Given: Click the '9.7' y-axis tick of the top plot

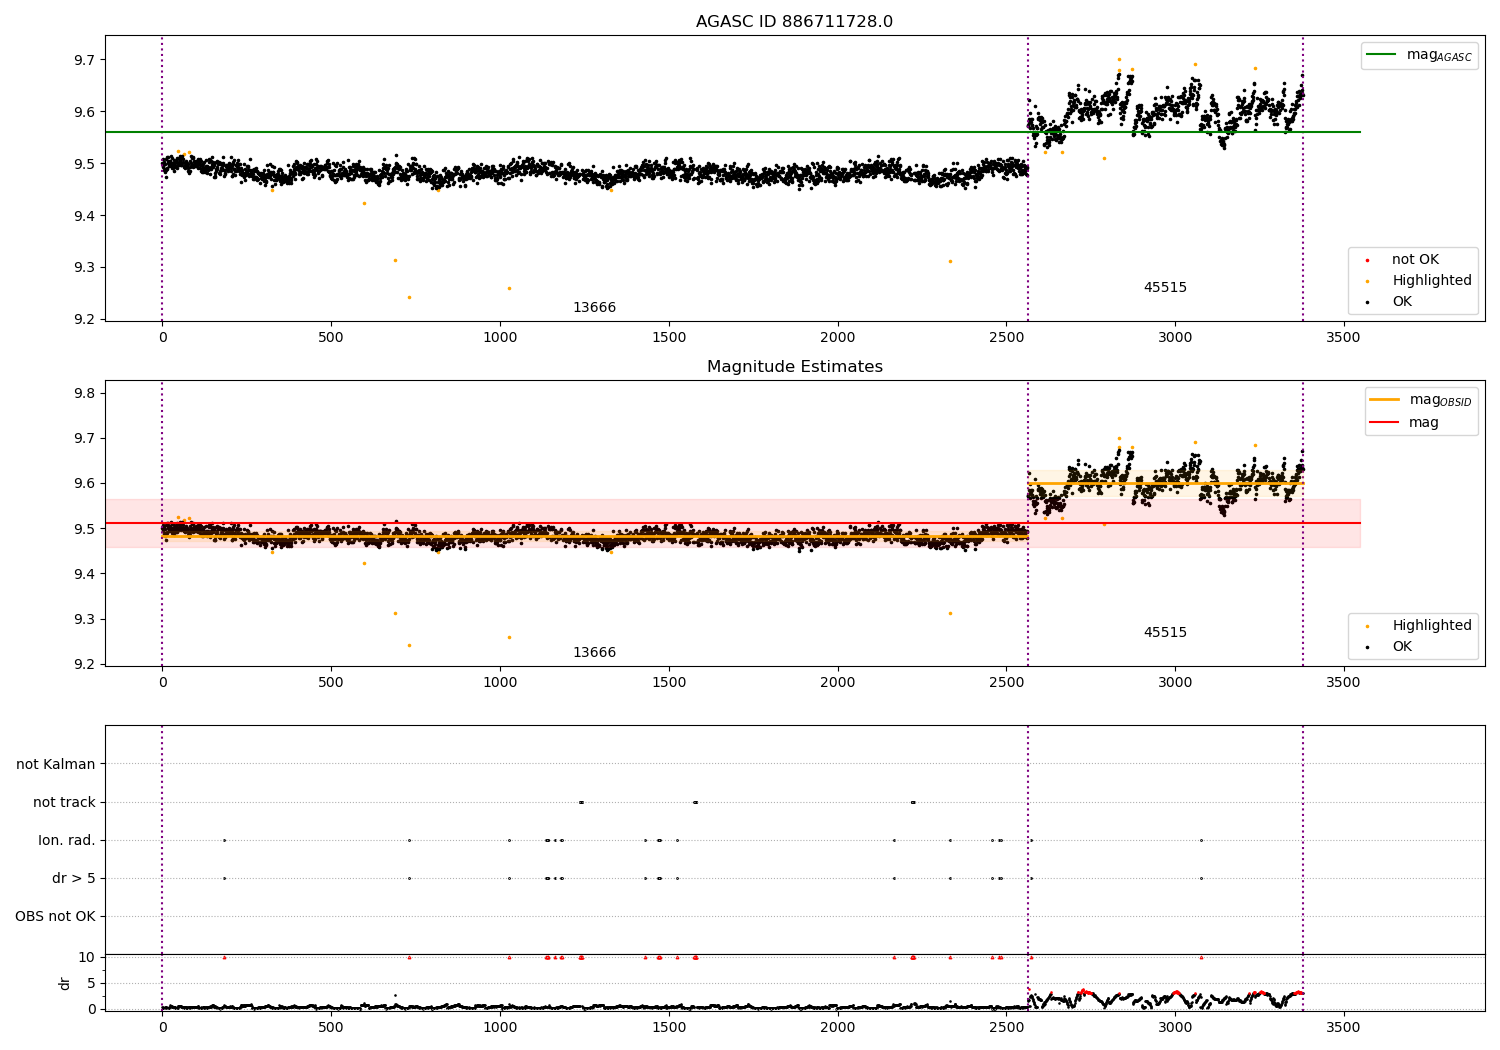Looking at the screenshot, I should coord(85,60).
